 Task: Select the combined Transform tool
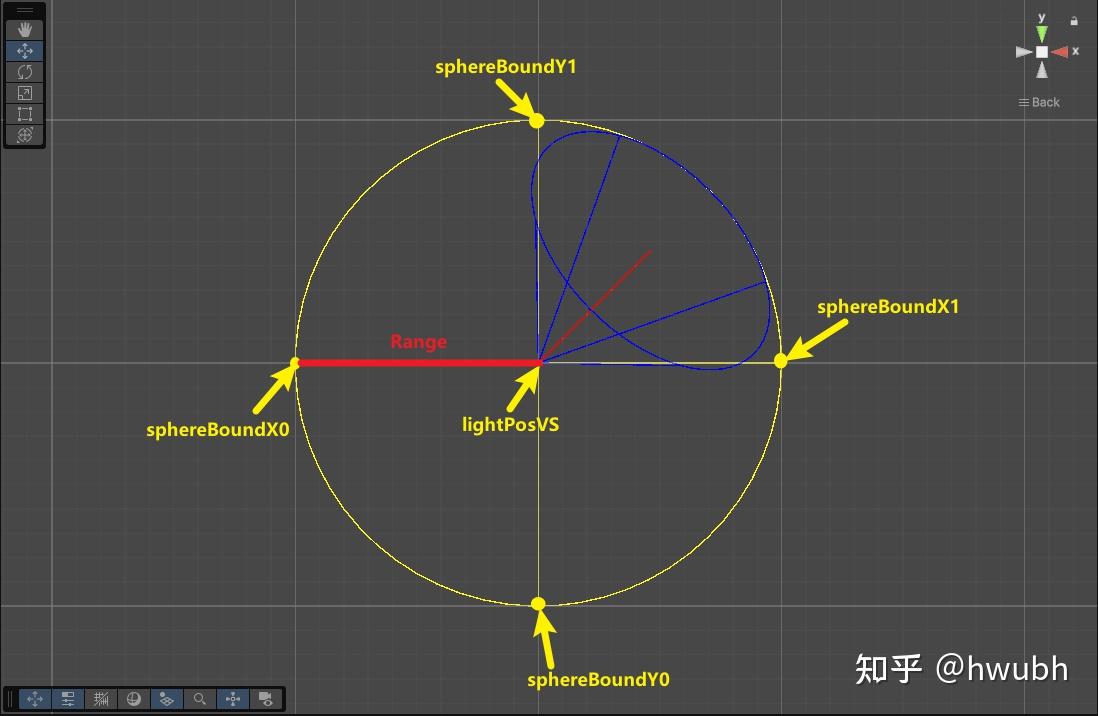pos(25,135)
